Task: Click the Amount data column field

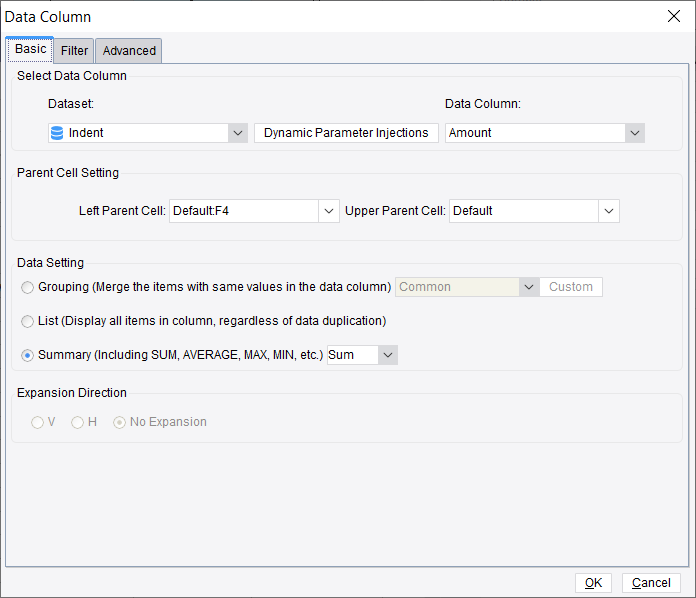Action: pos(535,133)
